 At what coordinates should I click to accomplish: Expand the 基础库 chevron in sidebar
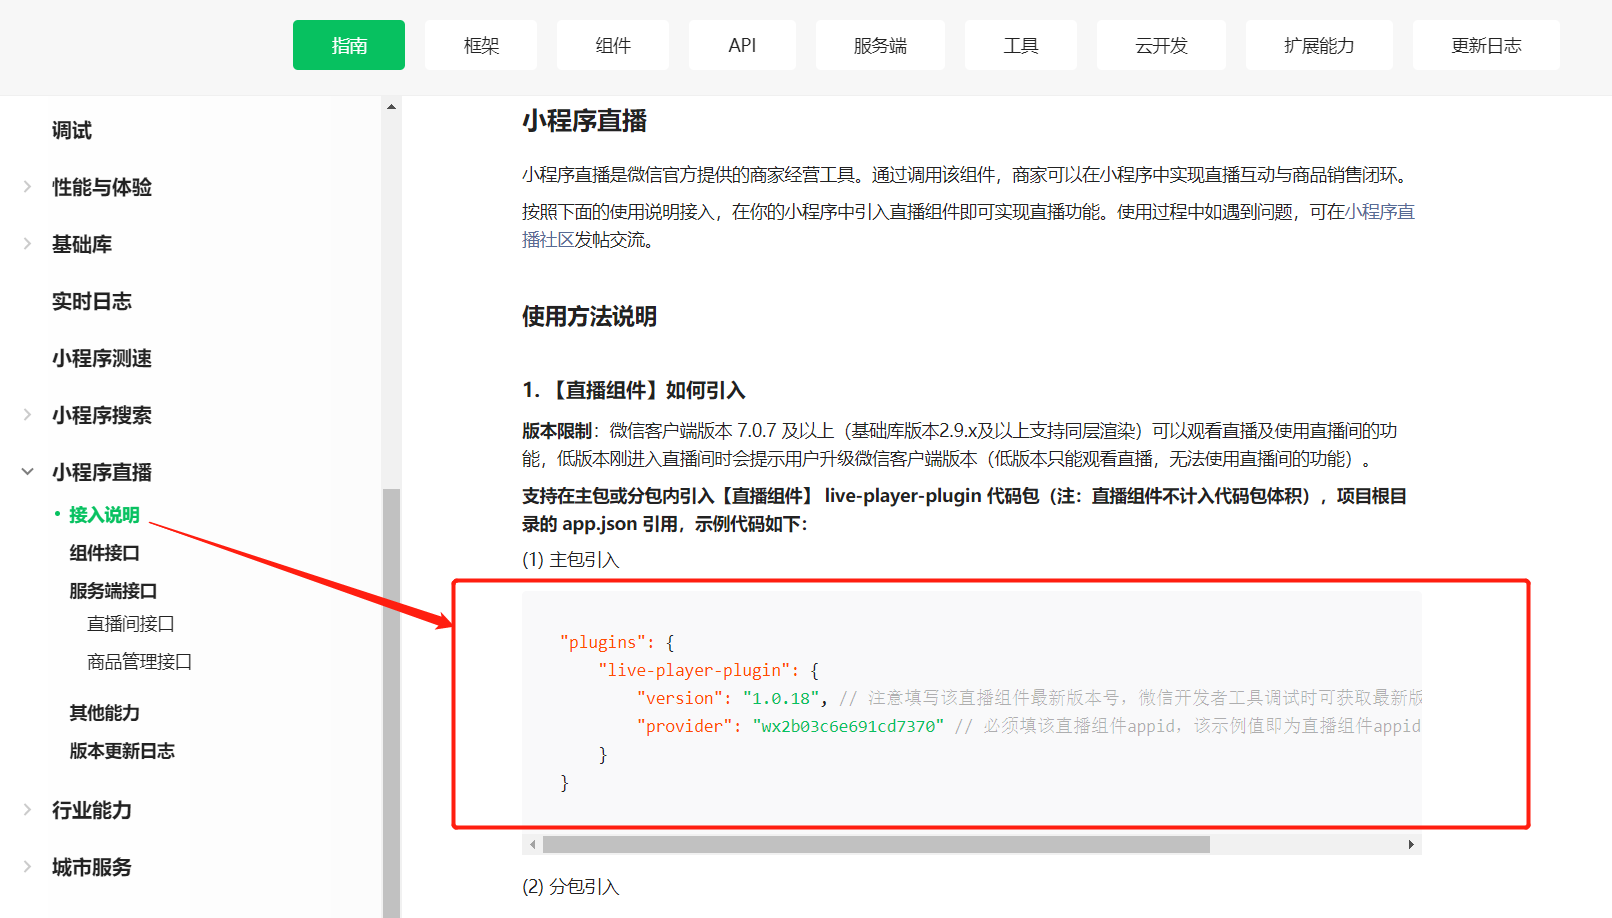pyautogui.click(x=27, y=244)
